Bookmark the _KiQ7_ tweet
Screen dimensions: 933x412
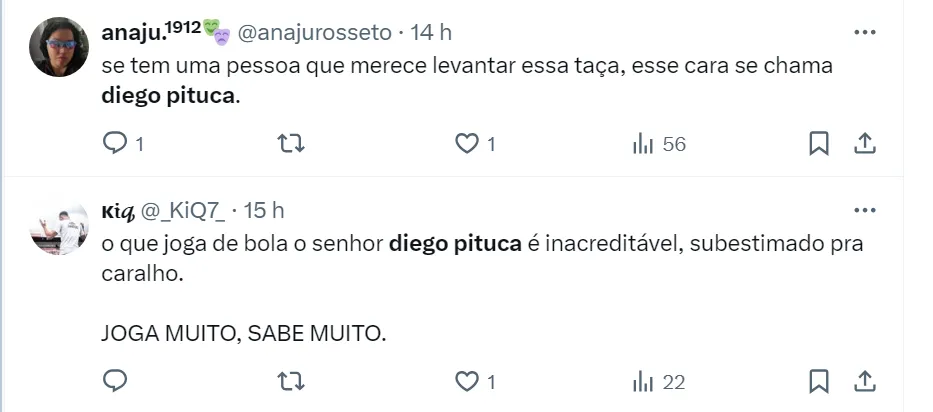(818, 381)
